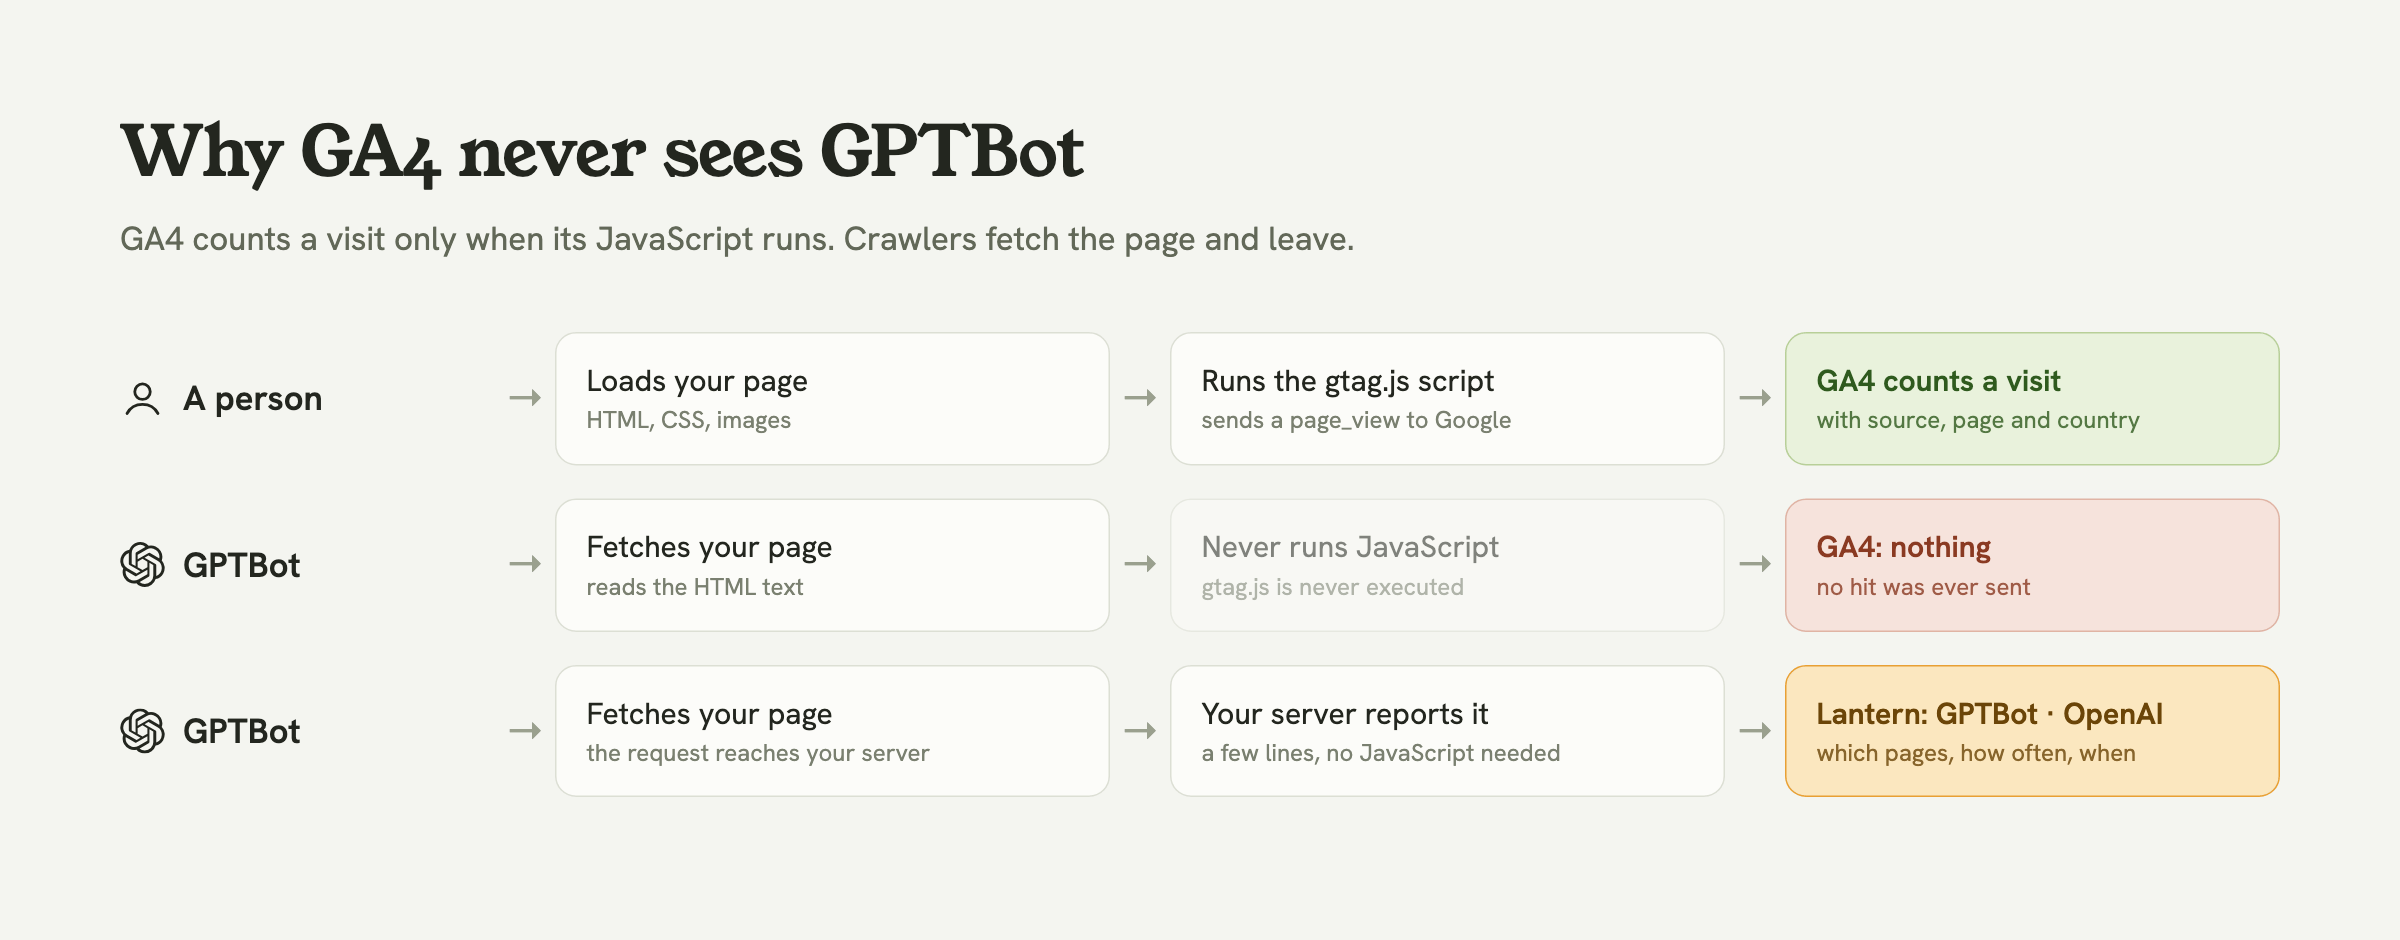Click the red 'GA4: nothing' card
This screenshot has height=940, width=2400.
[x=2032, y=565]
